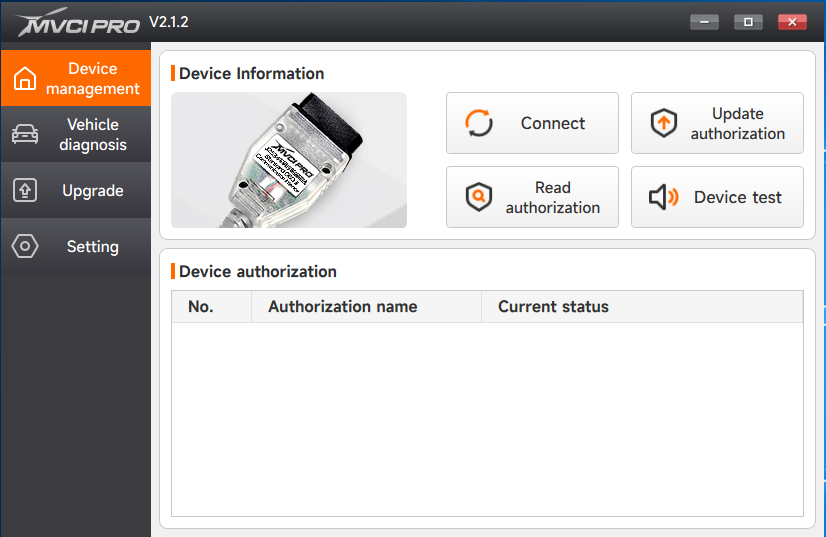The height and width of the screenshot is (537, 826).
Task: Click the speaker Device test icon
Action: (664, 197)
